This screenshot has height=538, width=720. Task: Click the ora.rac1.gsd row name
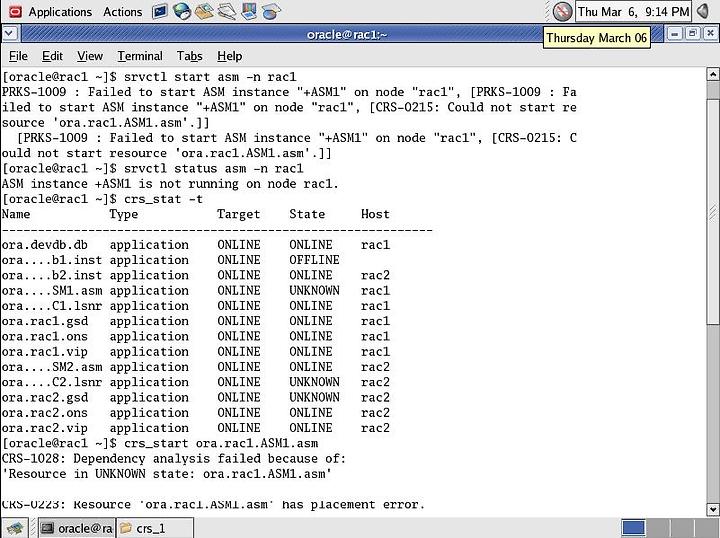(45, 321)
